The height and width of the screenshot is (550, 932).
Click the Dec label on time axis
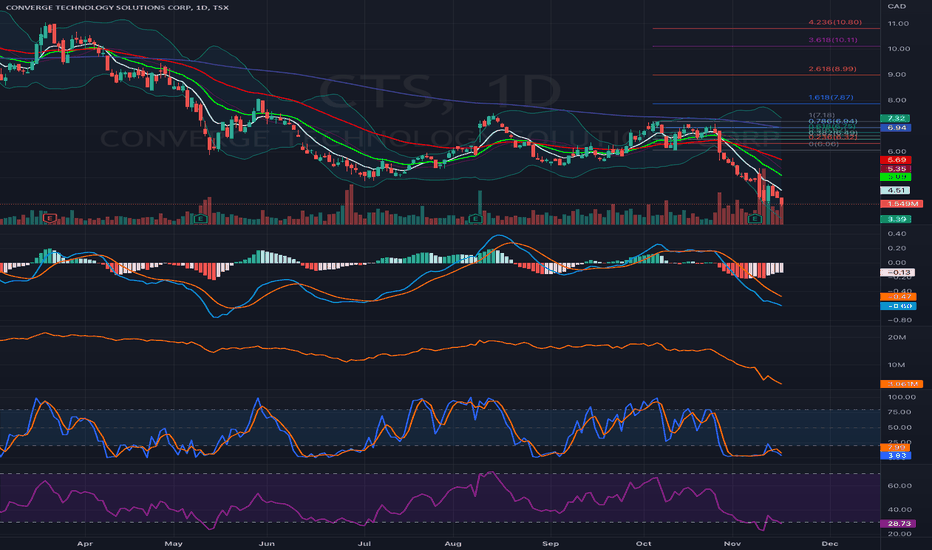pos(830,543)
